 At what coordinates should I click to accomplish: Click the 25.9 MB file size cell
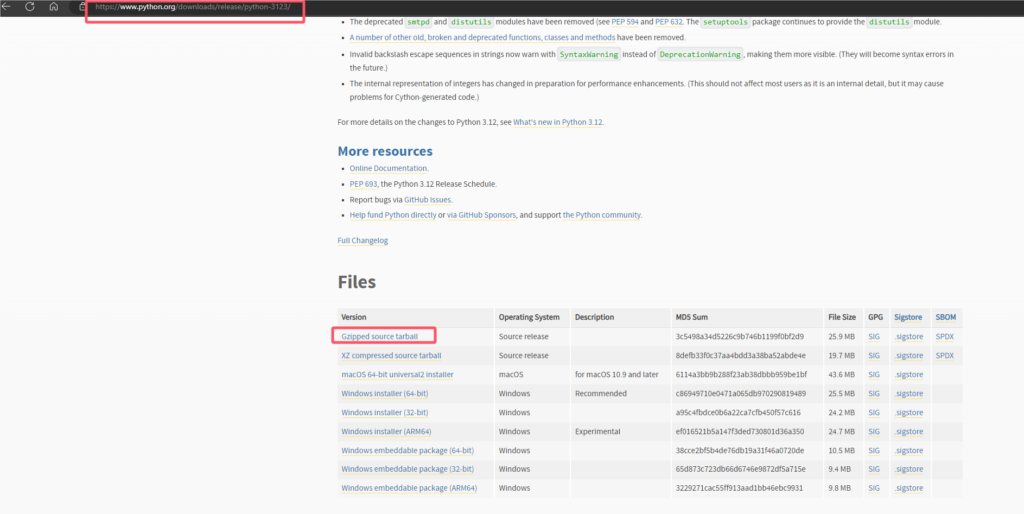(x=841, y=336)
